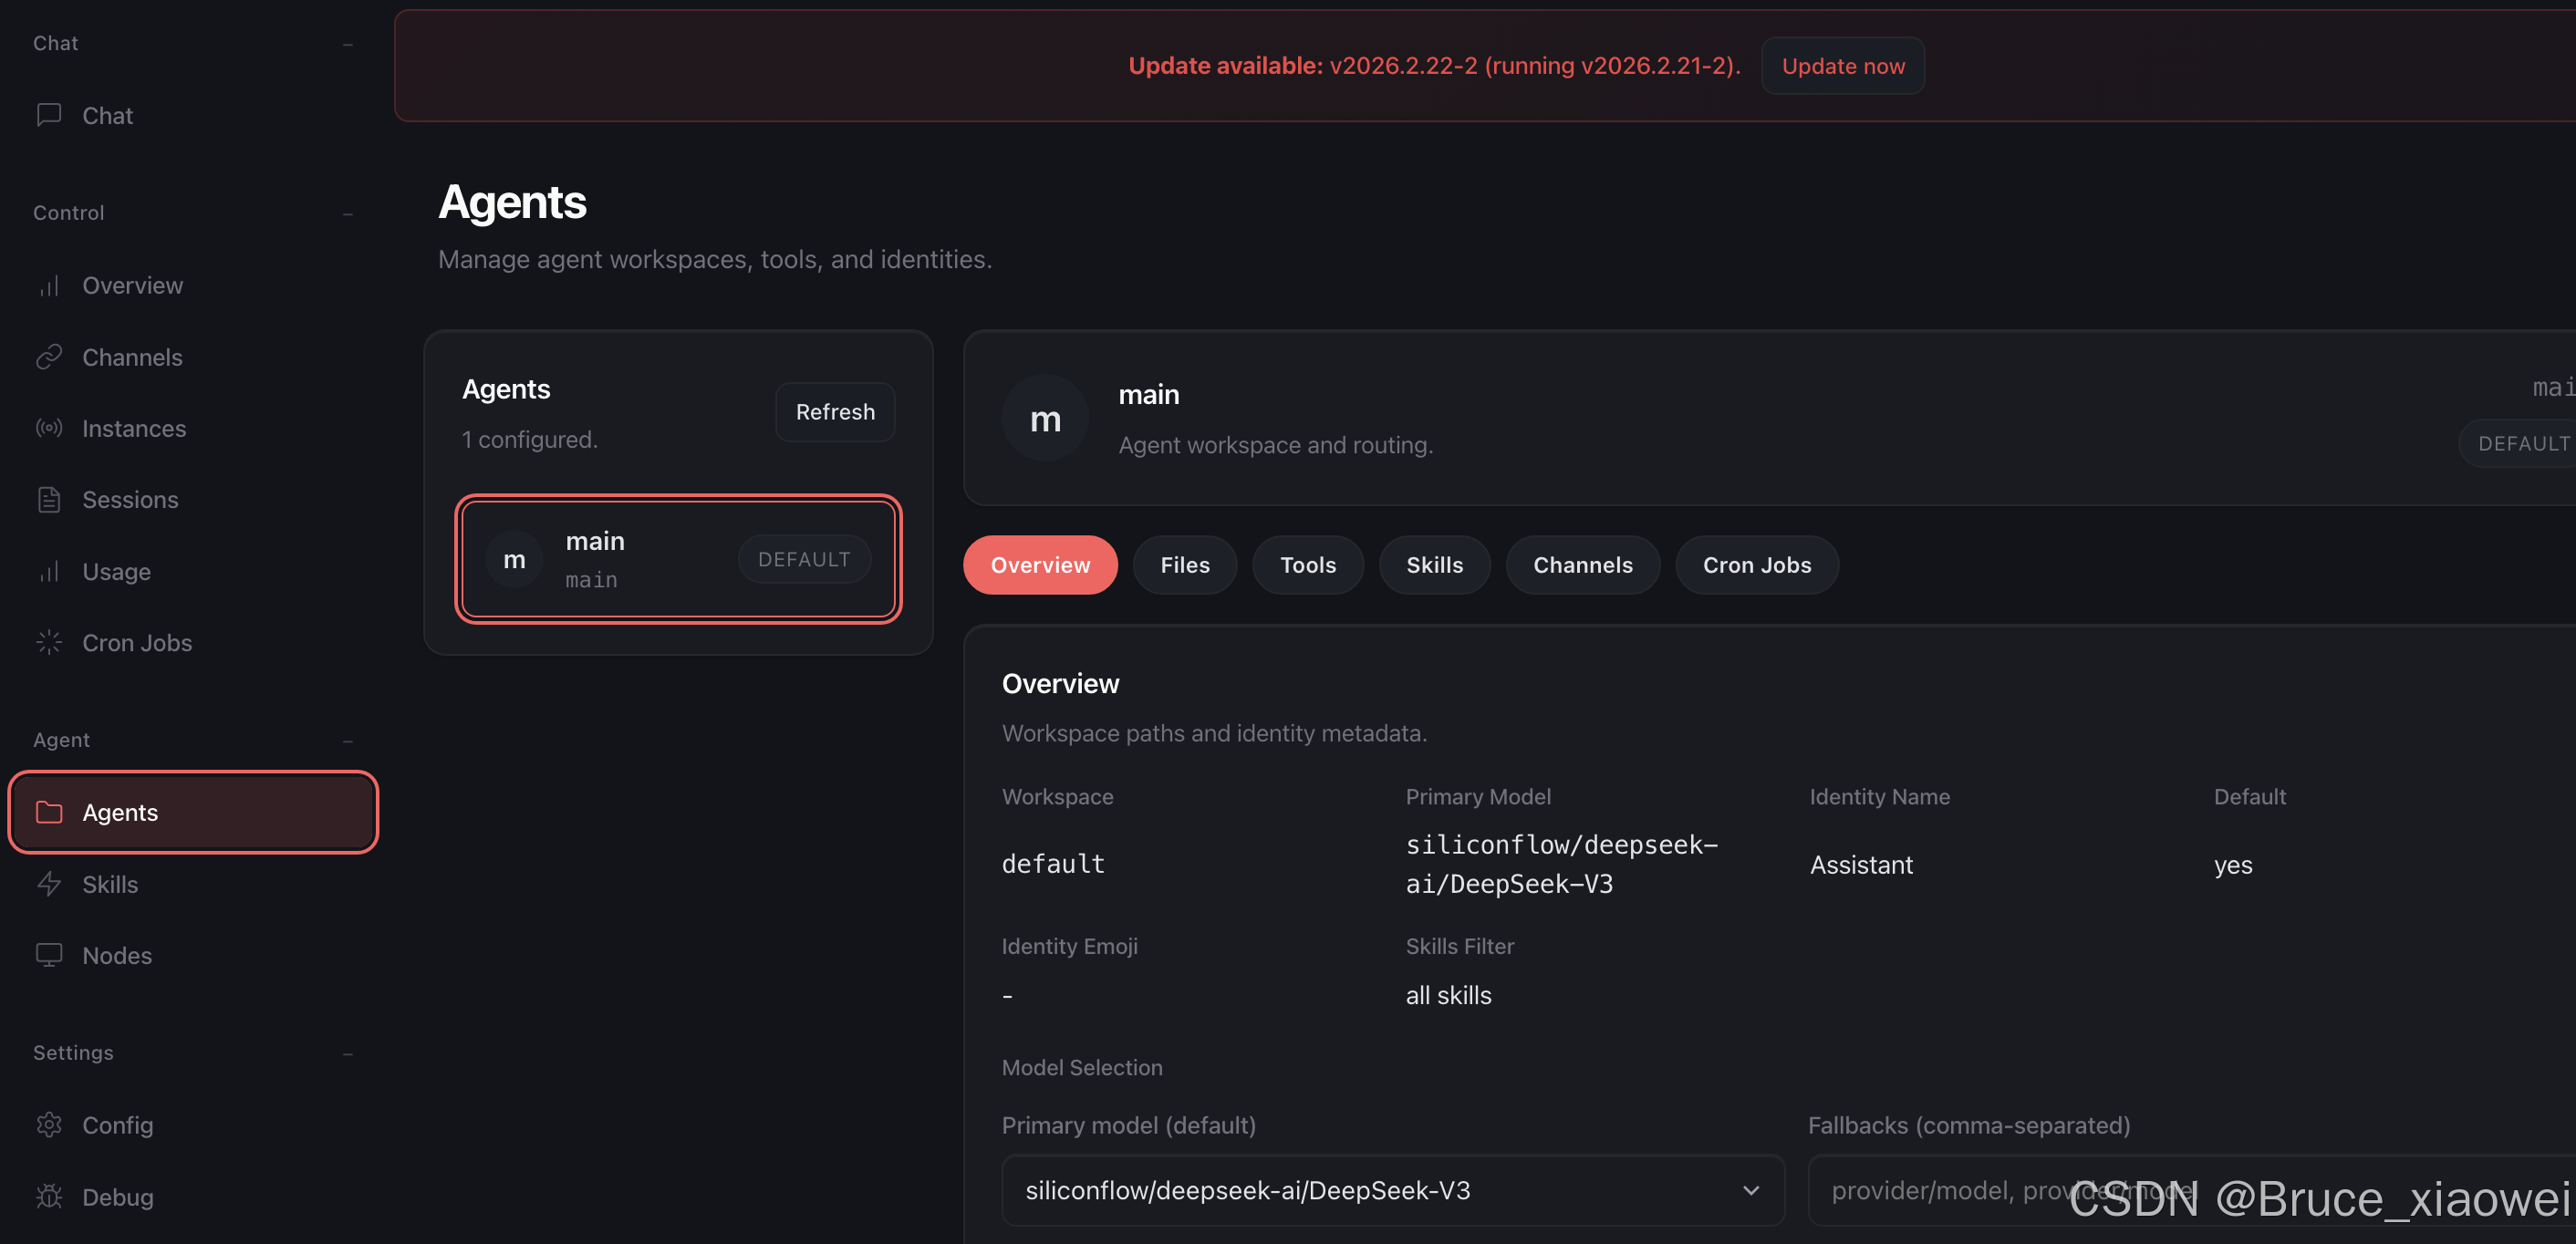Open Channels using the link icon
Viewport: 2576px width, 1244px height.
pyautogui.click(x=50, y=356)
